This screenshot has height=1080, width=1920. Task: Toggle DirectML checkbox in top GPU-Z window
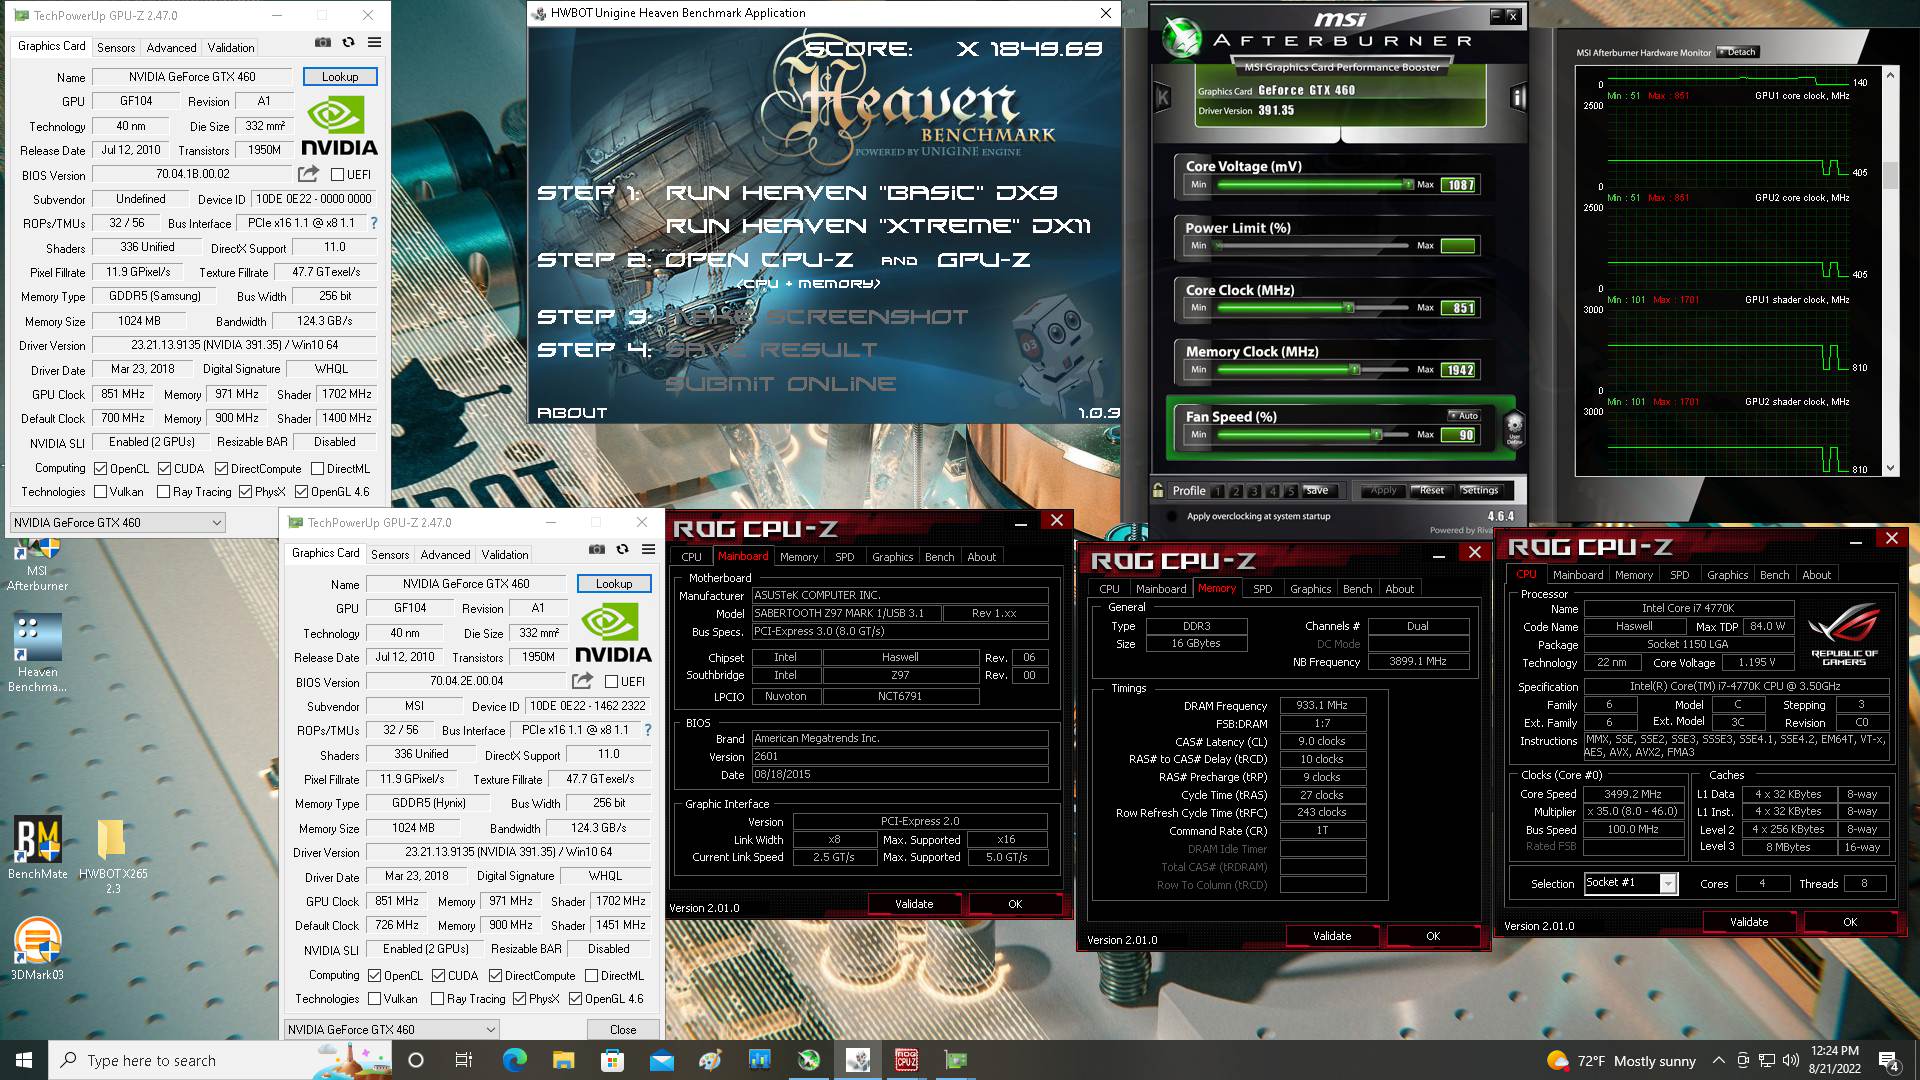pyautogui.click(x=317, y=469)
